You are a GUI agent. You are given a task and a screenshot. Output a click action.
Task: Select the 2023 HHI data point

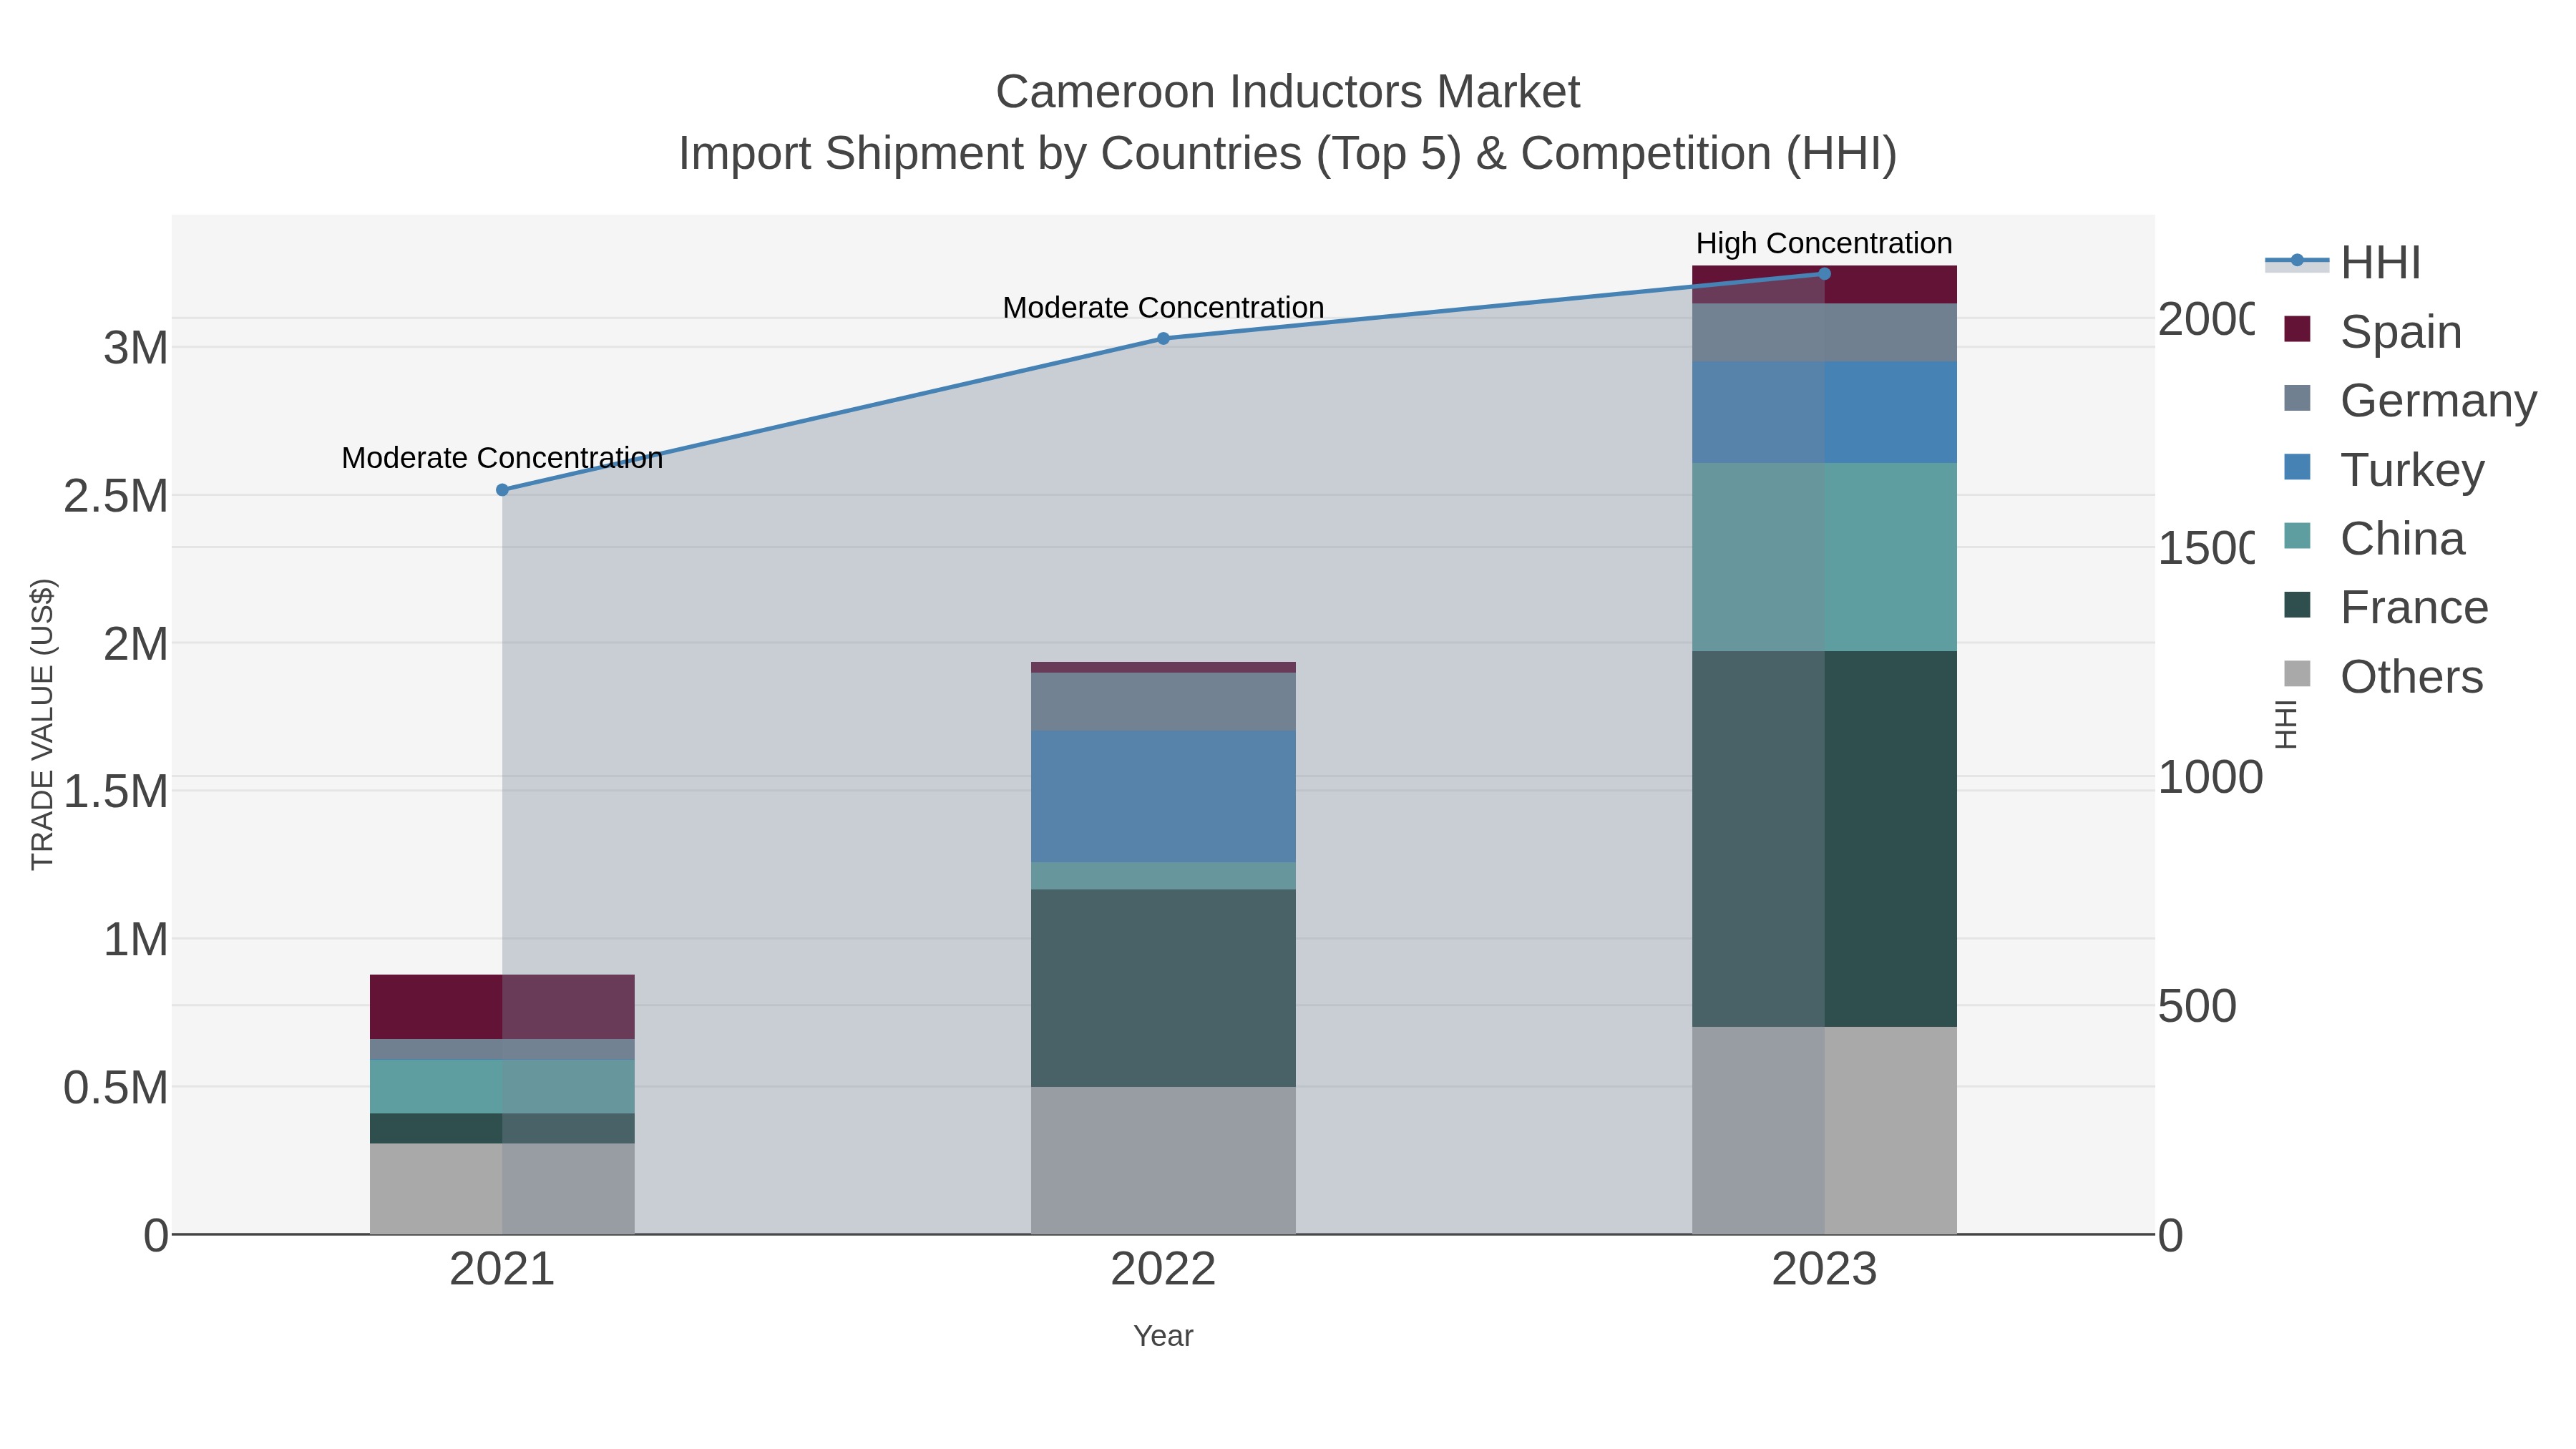tap(1824, 274)
